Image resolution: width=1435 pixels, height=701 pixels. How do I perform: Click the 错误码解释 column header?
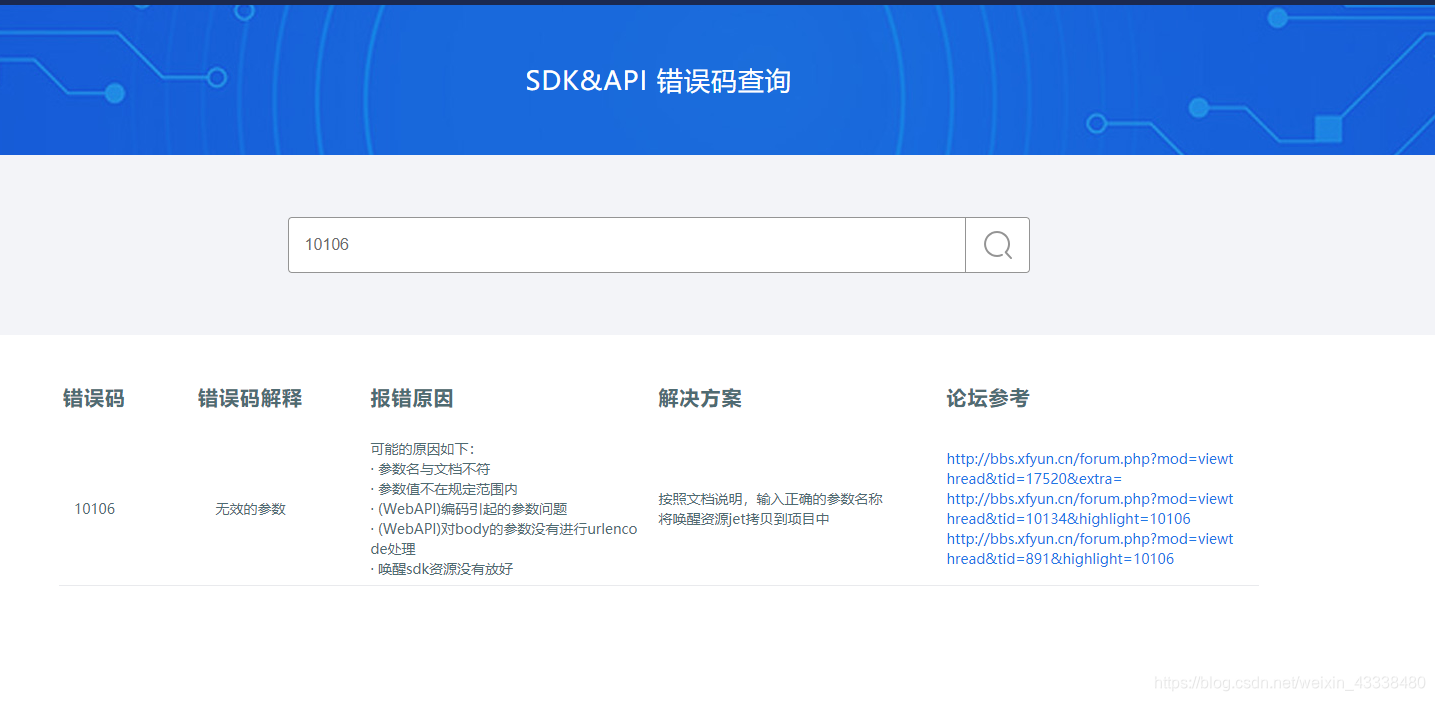pyautogui.click(x=249, y=398)
